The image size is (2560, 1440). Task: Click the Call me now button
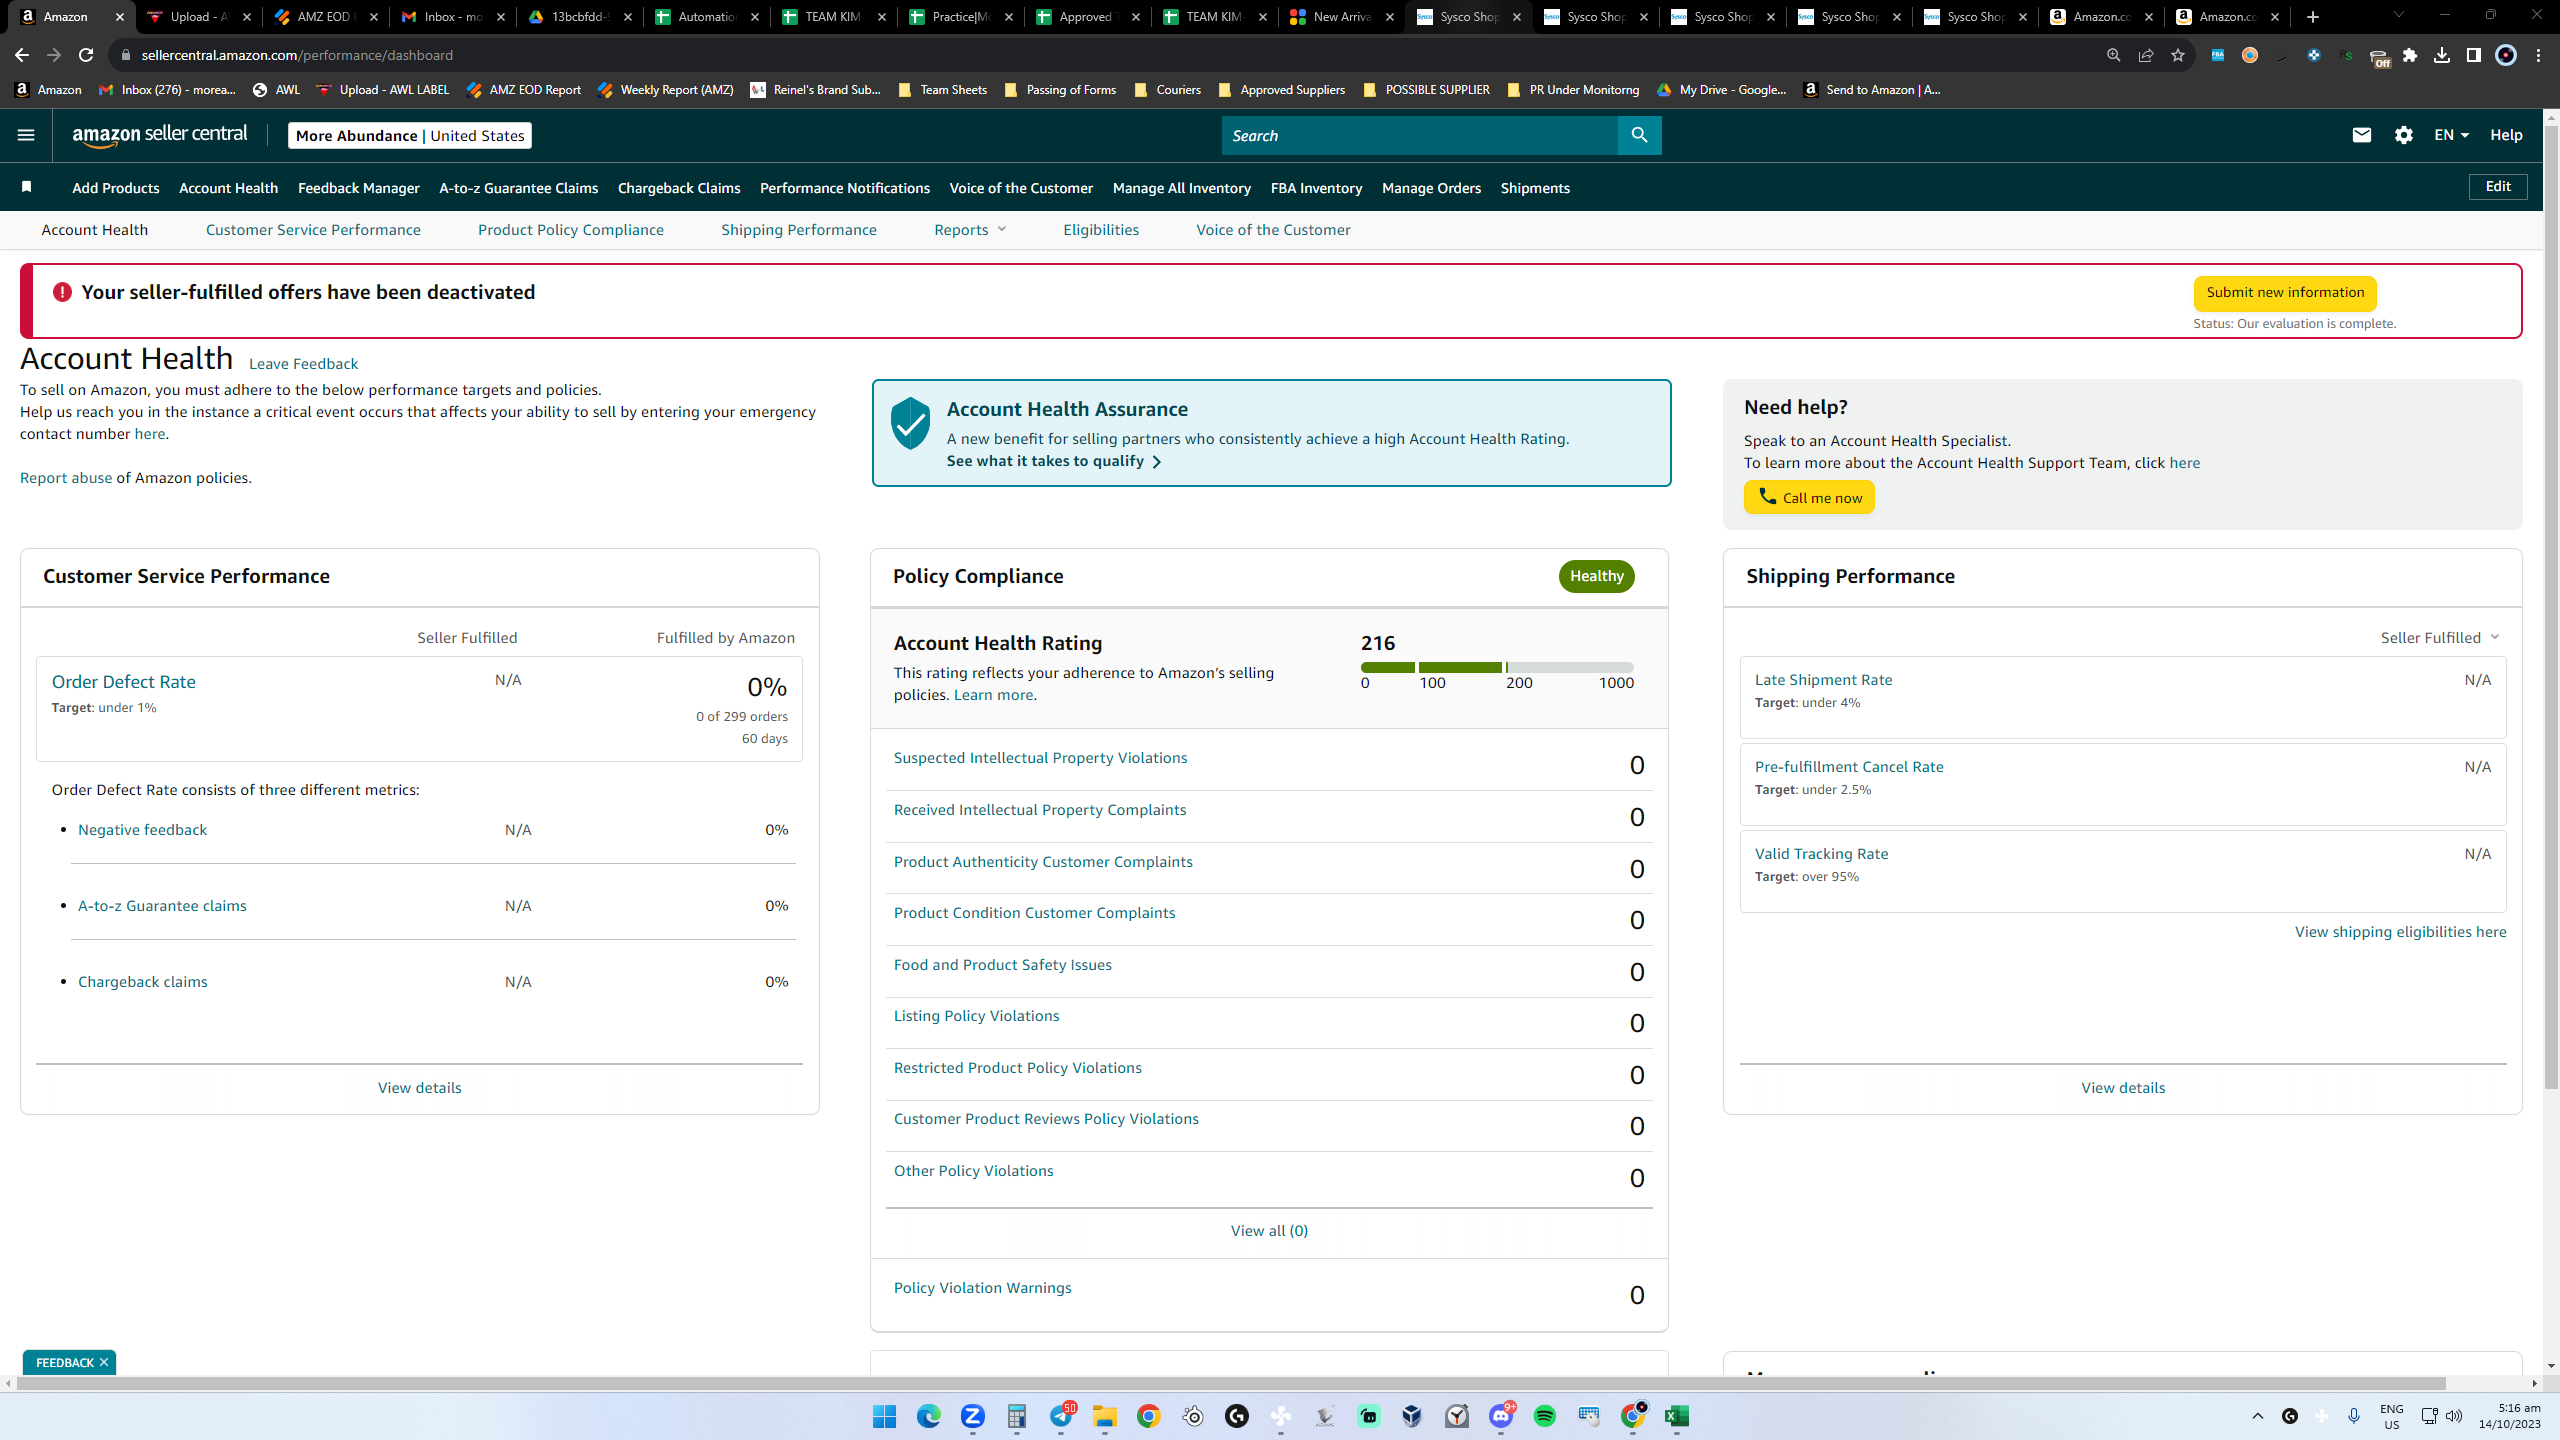[x=1809, y=497]
